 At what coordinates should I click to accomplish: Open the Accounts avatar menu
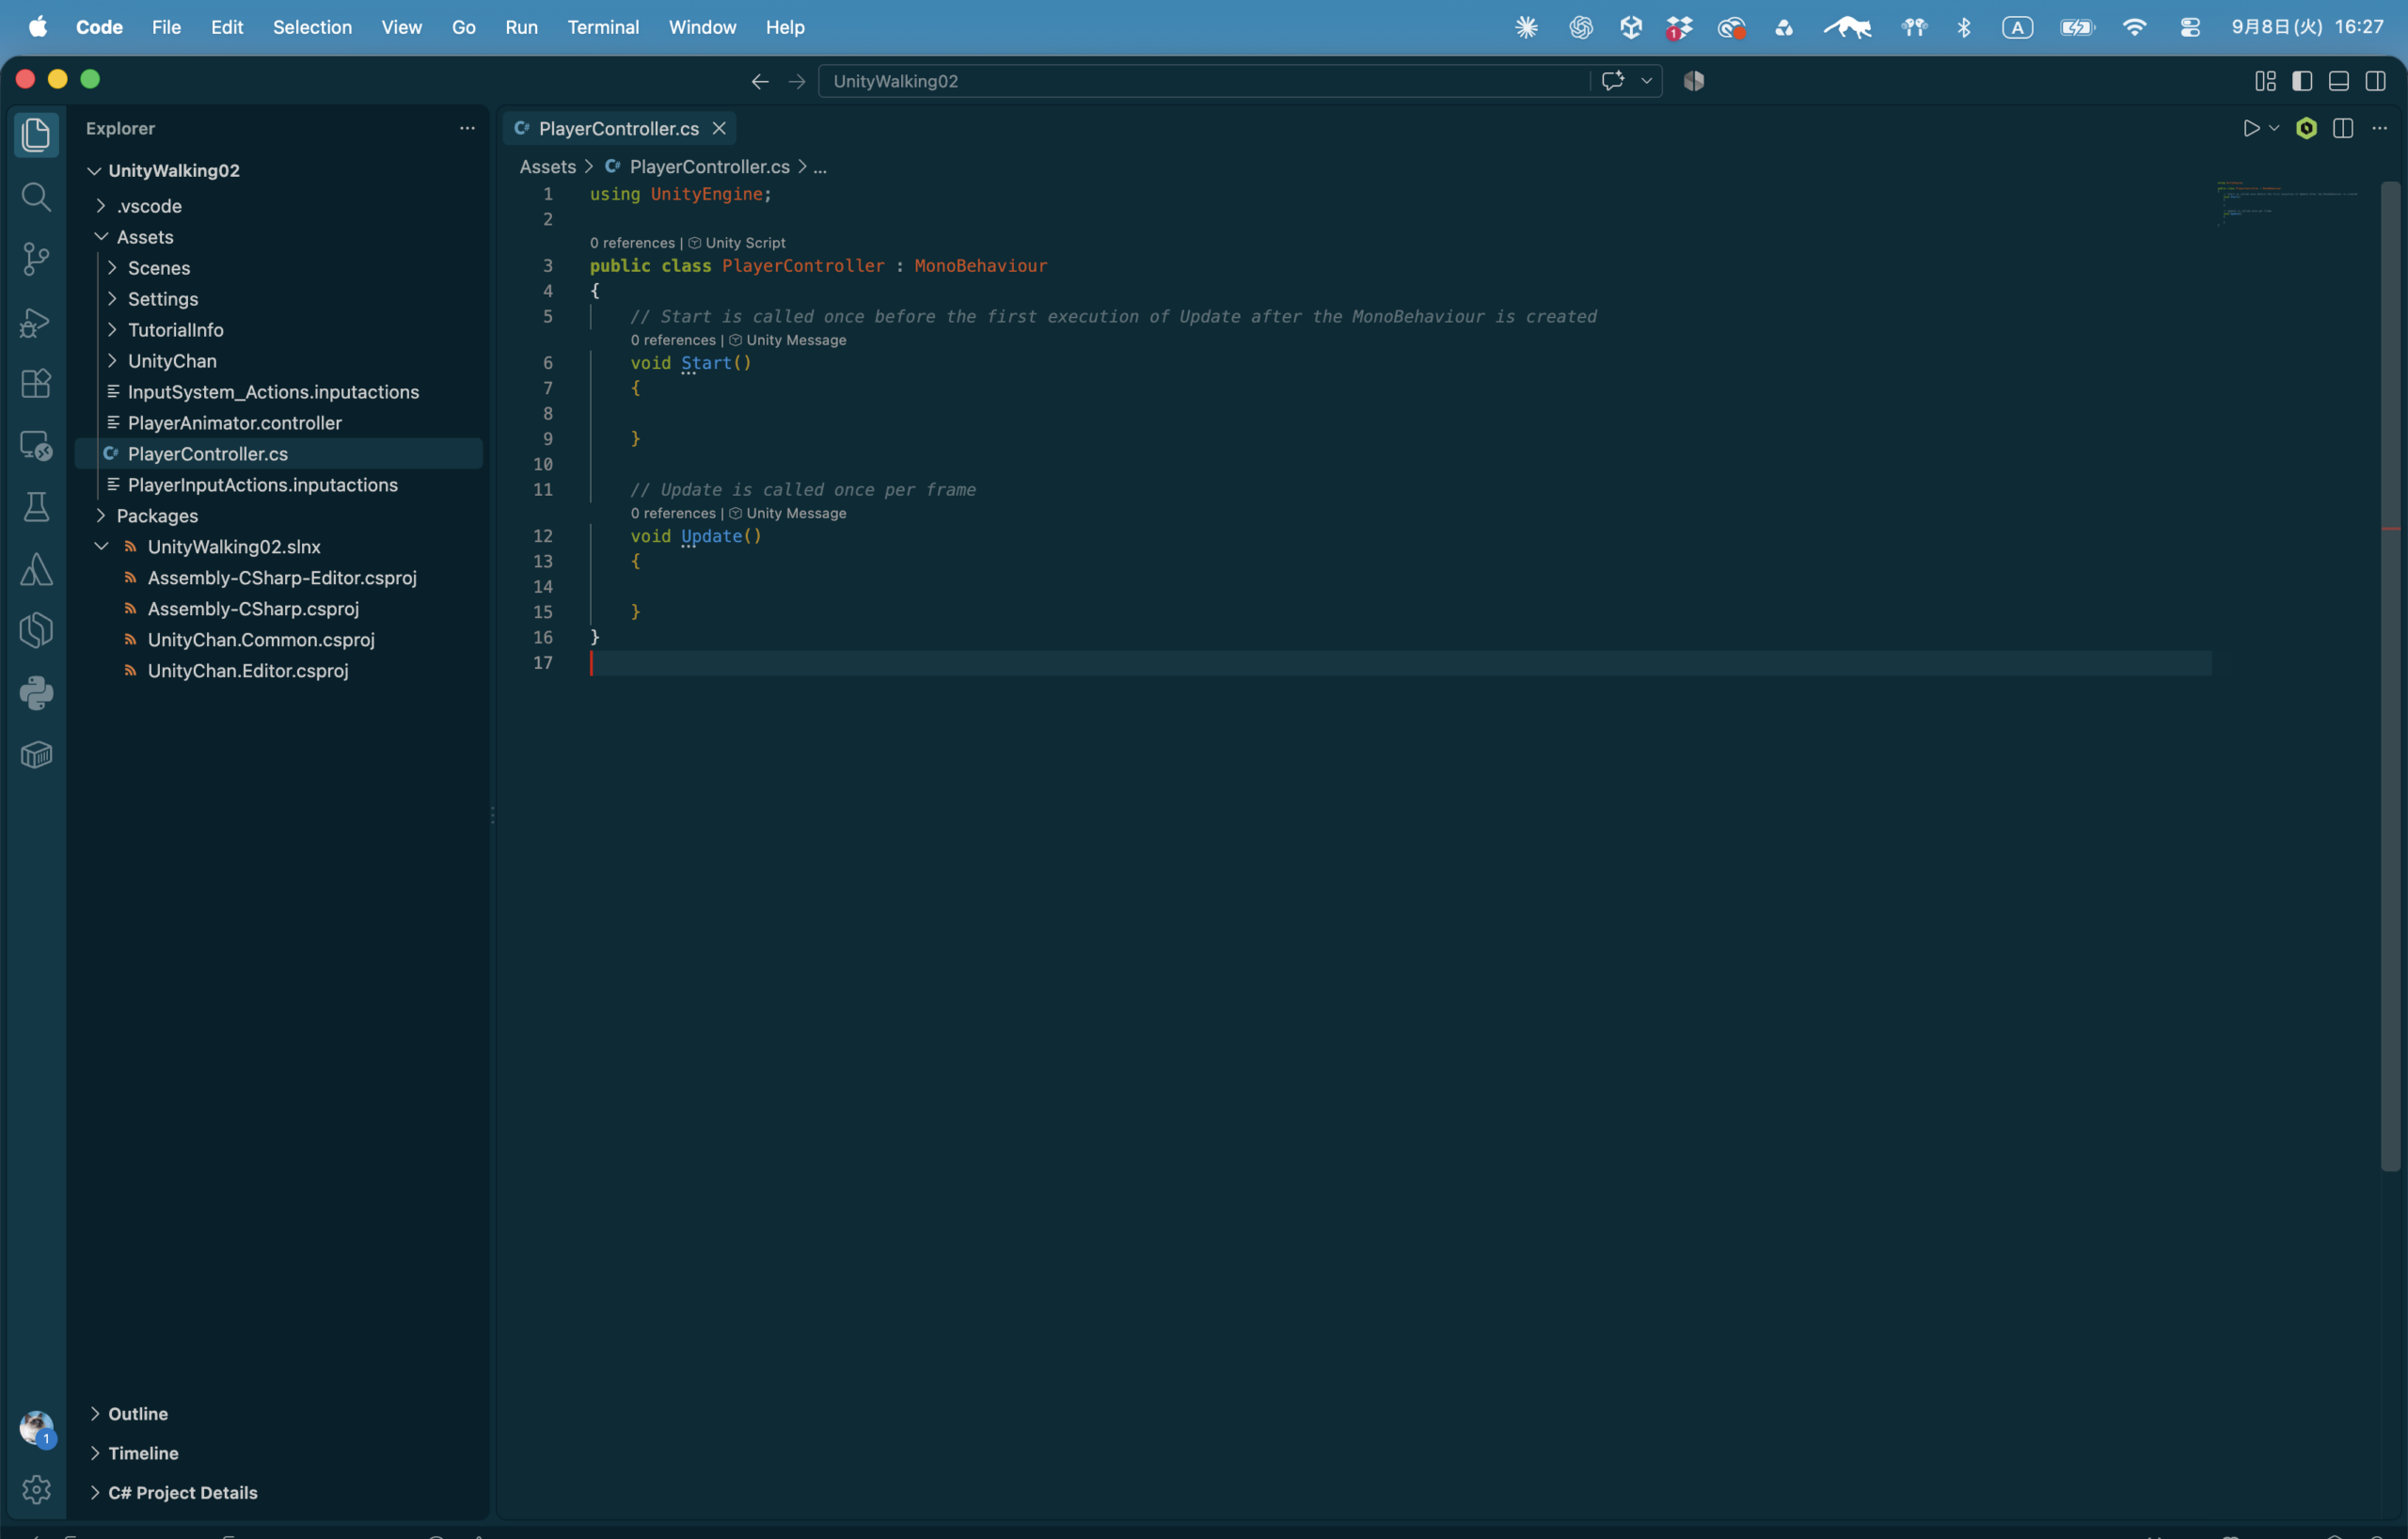point(36,1428)
